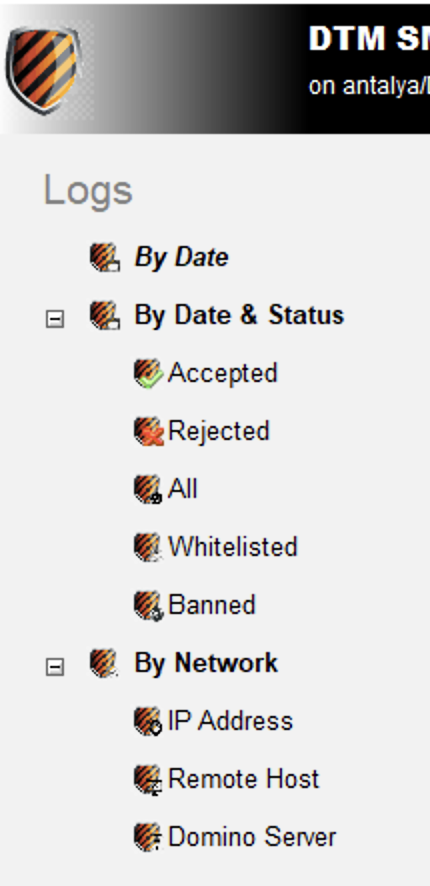430x886 pixels.
Task: Collapse the By Date & Status section
Action: (x=55, y=319)
